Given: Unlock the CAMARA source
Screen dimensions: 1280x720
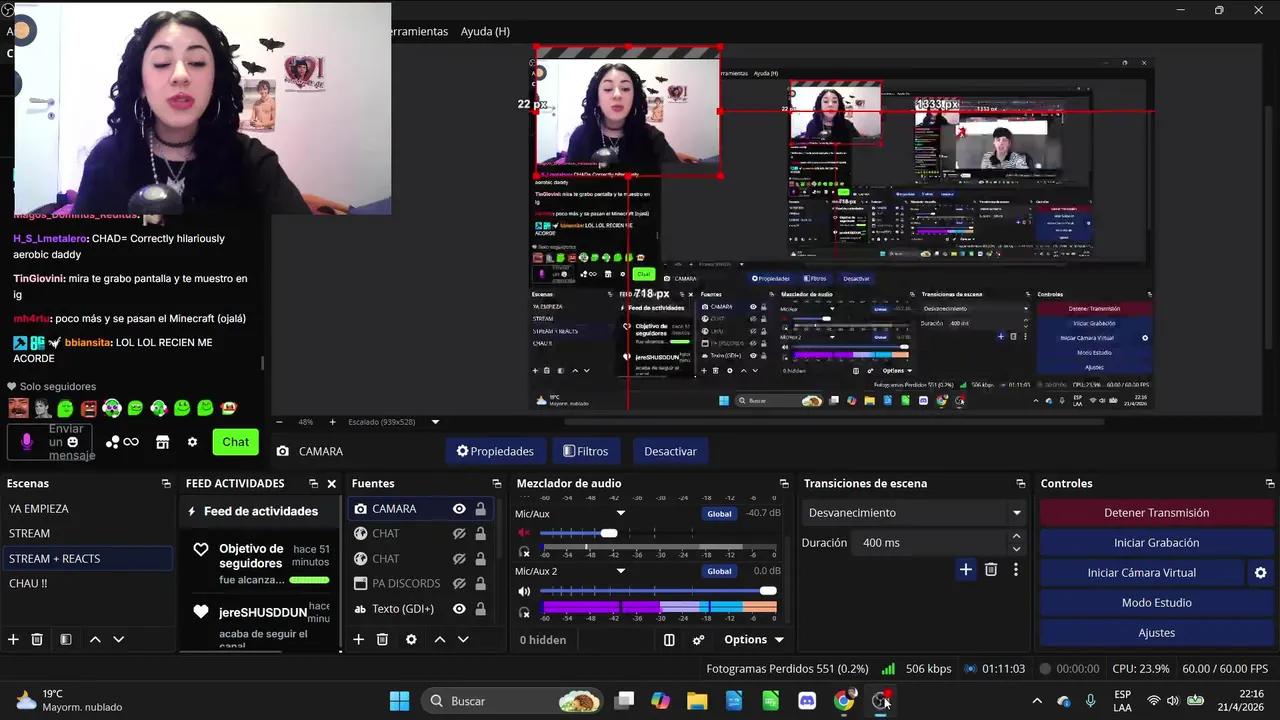Looking at the screenshot, I should [480, 509].
